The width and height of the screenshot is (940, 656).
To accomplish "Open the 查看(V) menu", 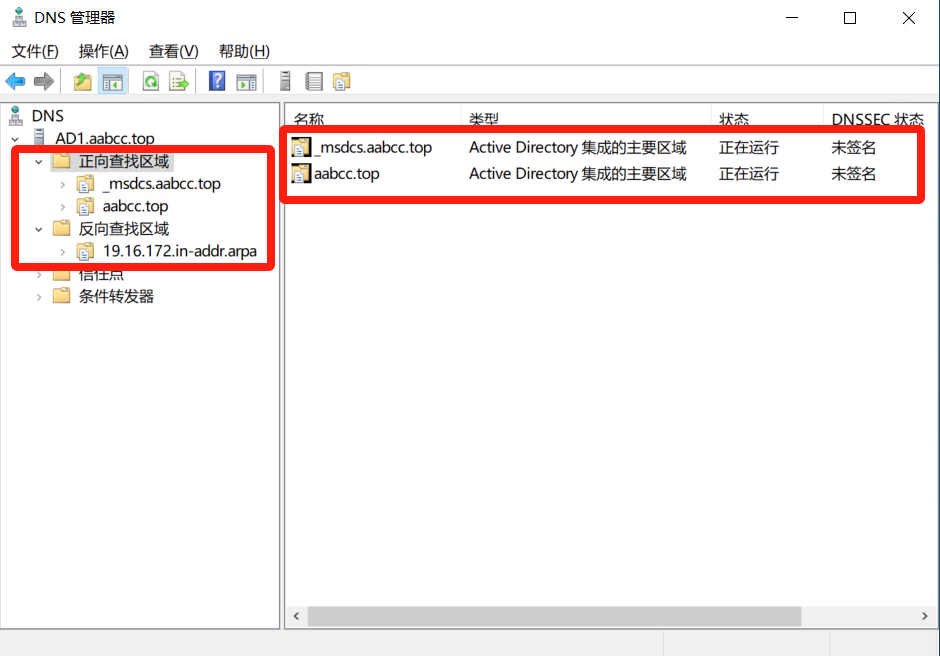I will 173,51.
